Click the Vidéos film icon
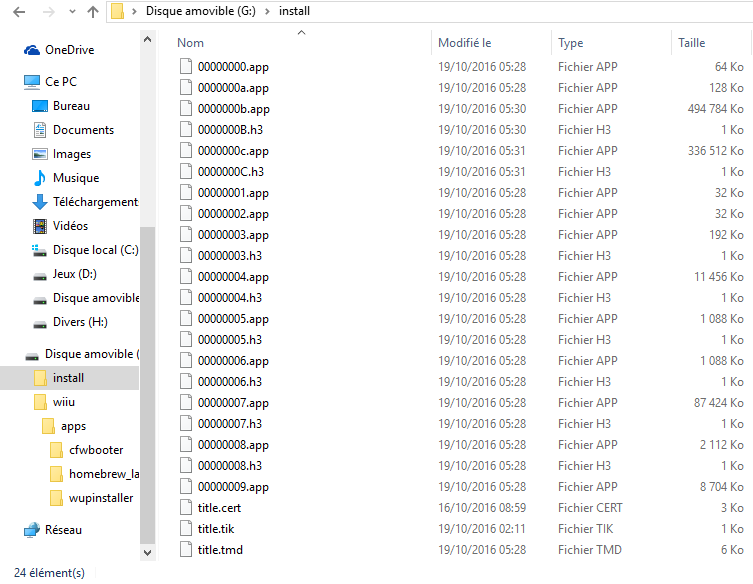Viewport: 753px width, 584px height. 40,226
